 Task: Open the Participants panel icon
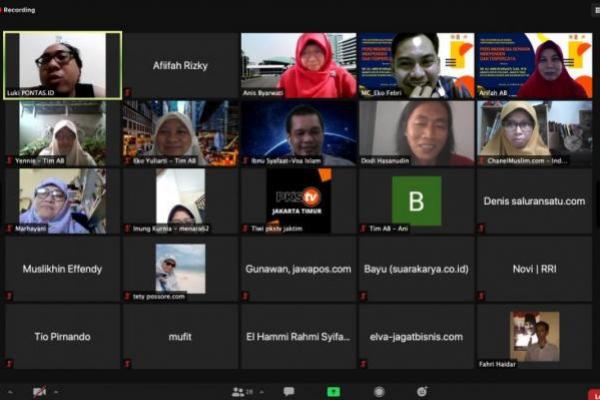[238, 392]
